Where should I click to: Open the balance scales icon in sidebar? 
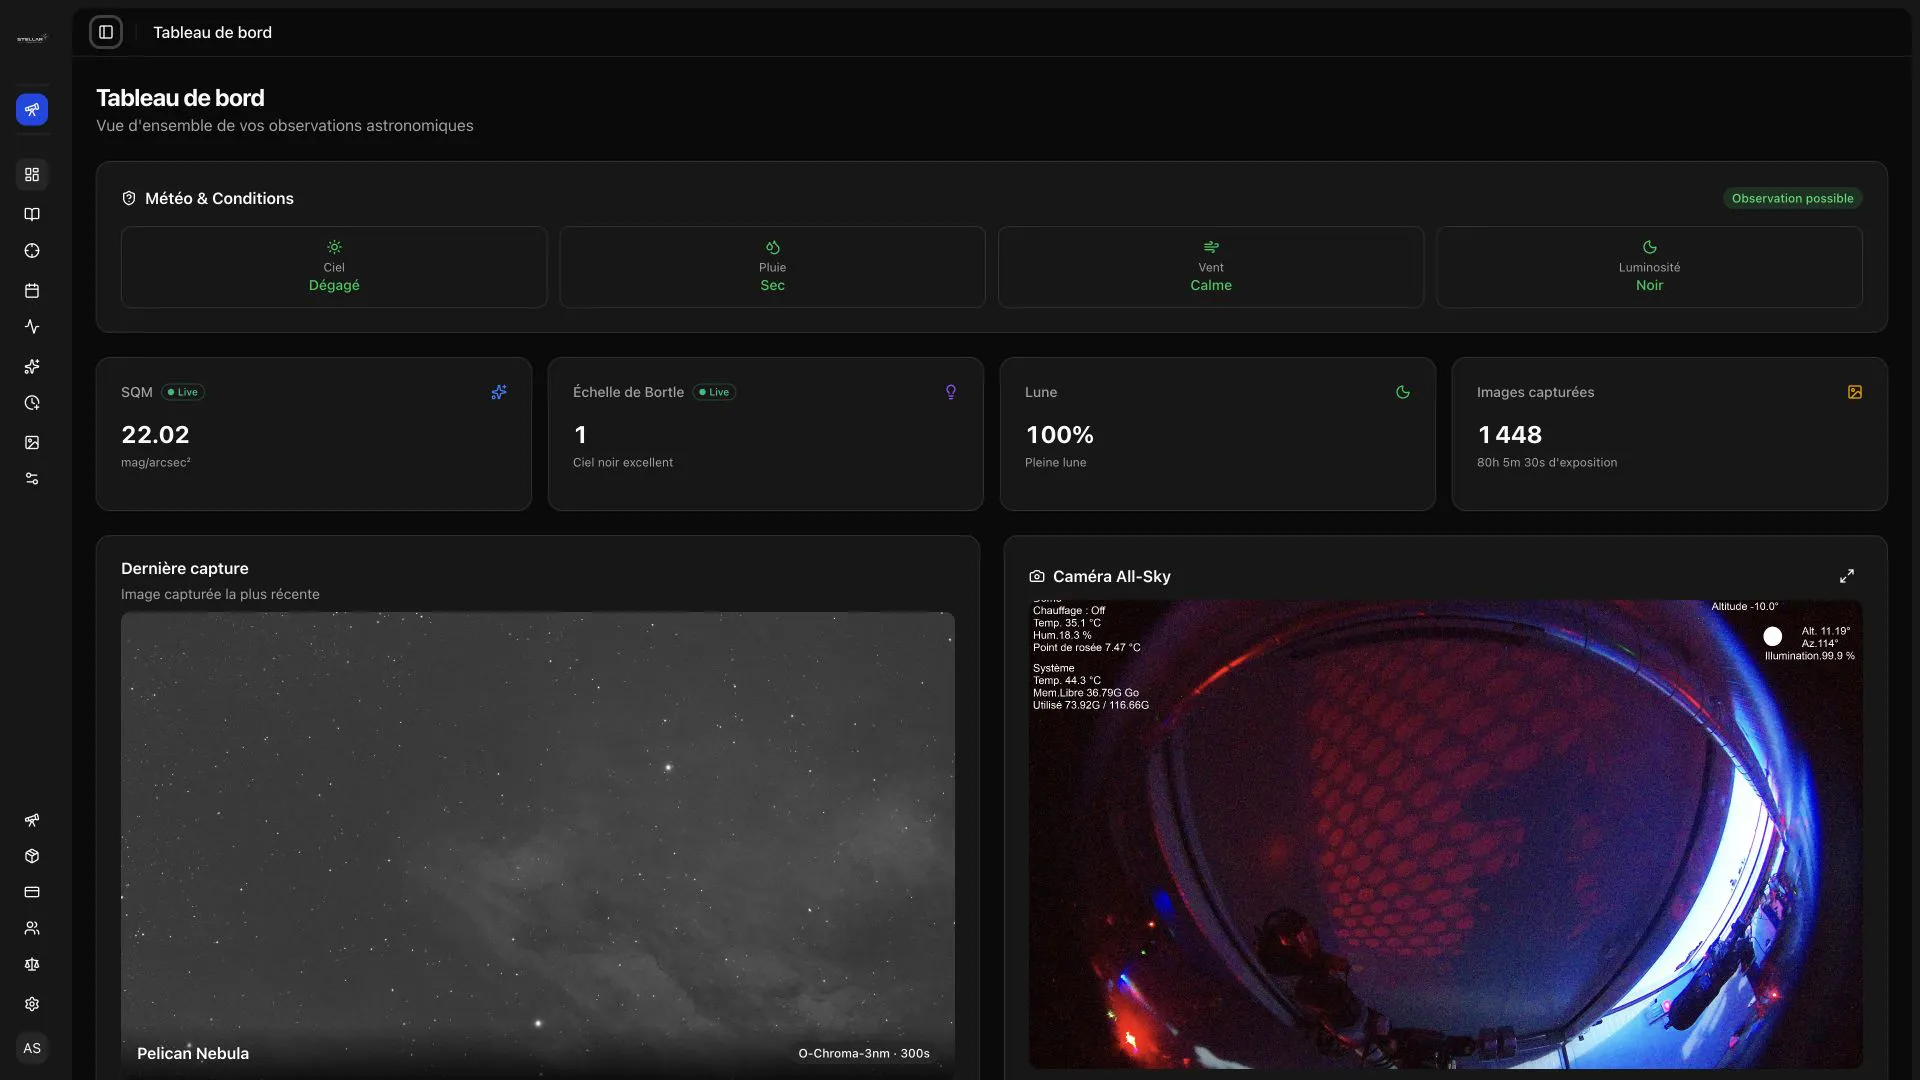[x=32, y=965]
